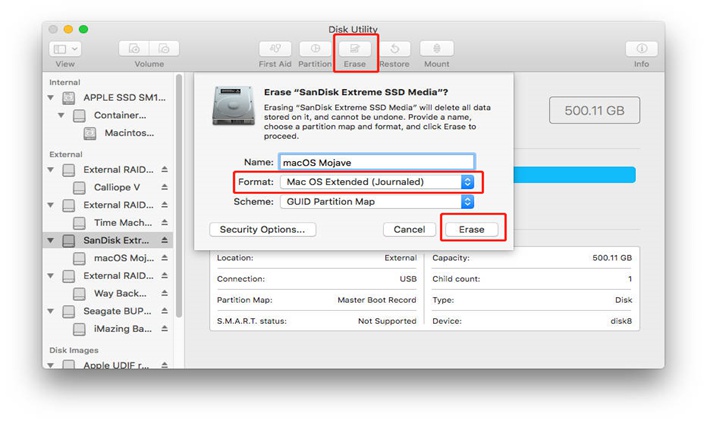Click the hard drive icon in the erase dialog

(234, 106)
